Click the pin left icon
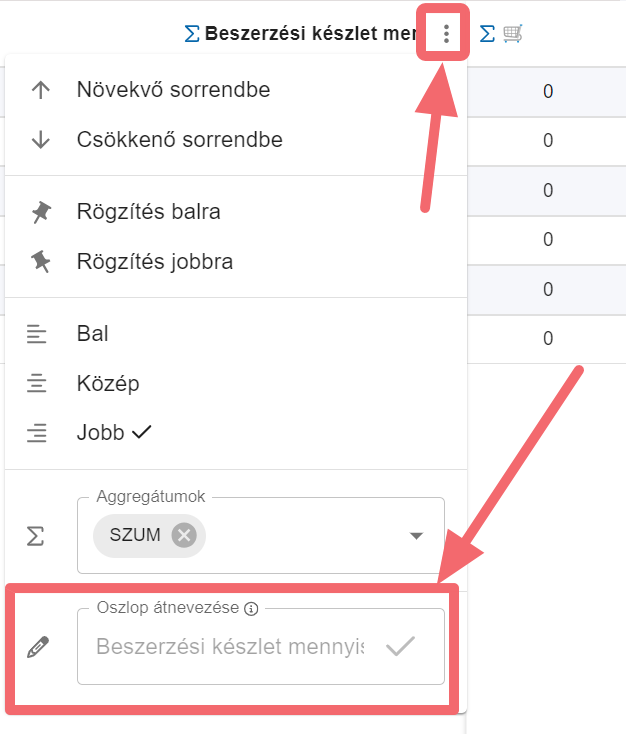This screenshot has width=626, height=734. click(x=40, y=212)
